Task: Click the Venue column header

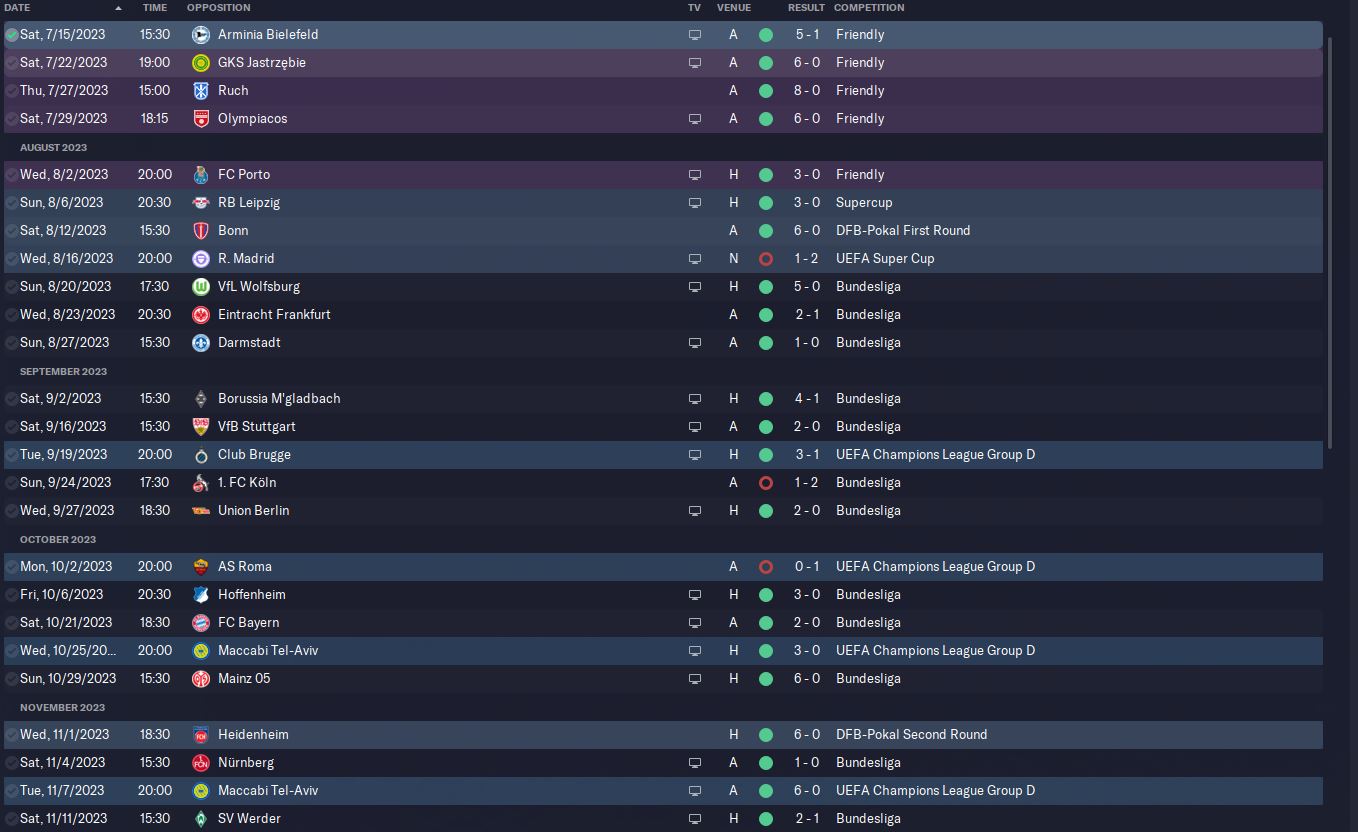Action: tap(733, 8)
